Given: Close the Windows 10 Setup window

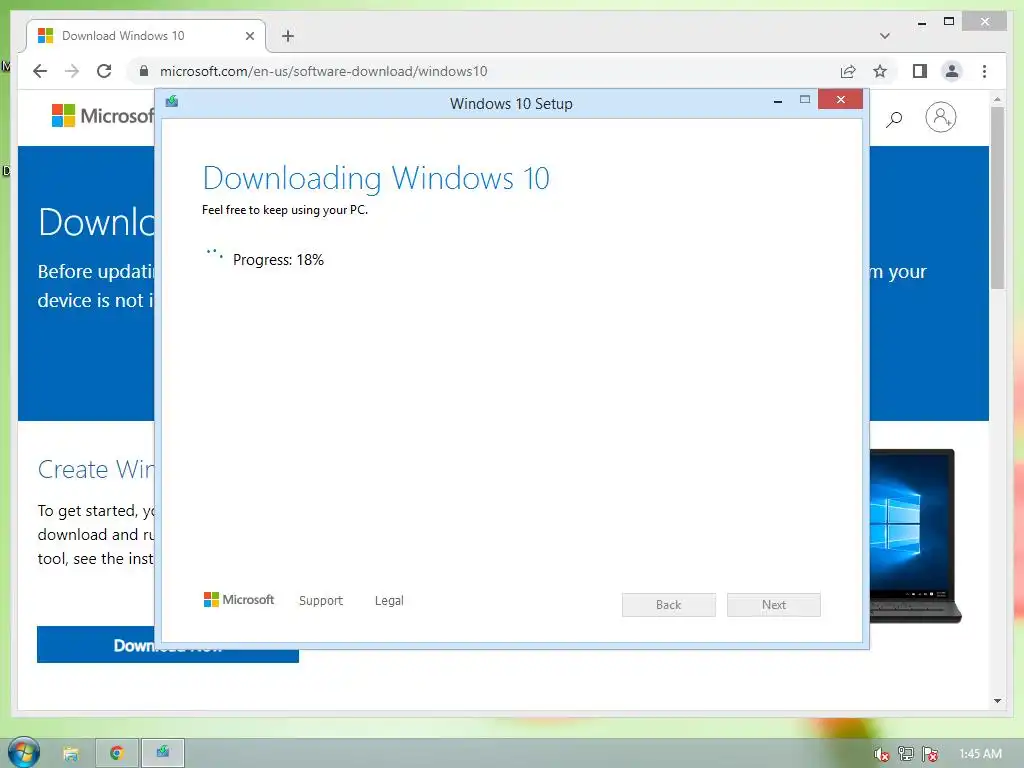Looking at the screenshot, I should (x=840, y=99).
